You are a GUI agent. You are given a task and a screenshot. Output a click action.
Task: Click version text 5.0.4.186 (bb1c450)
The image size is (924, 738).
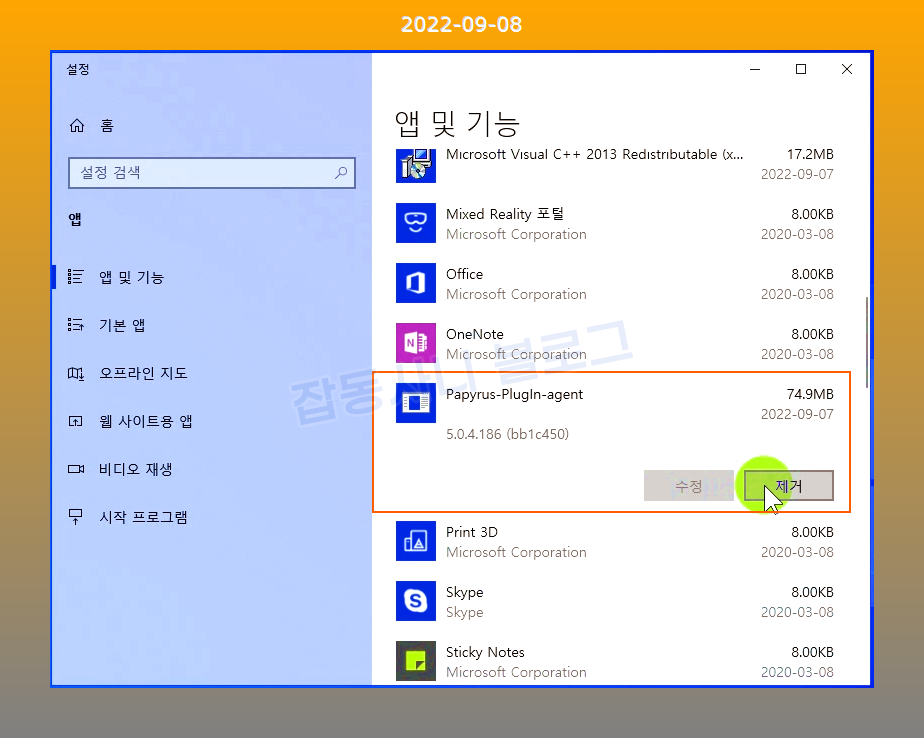(x=507, y=434)
